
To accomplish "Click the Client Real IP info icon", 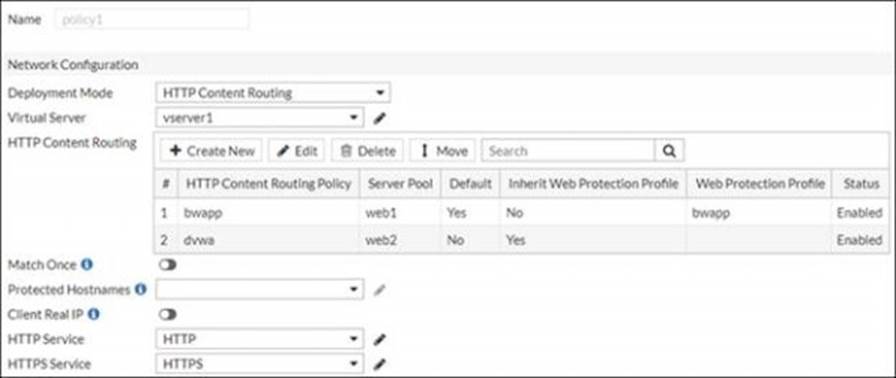I will coord(94,314).
